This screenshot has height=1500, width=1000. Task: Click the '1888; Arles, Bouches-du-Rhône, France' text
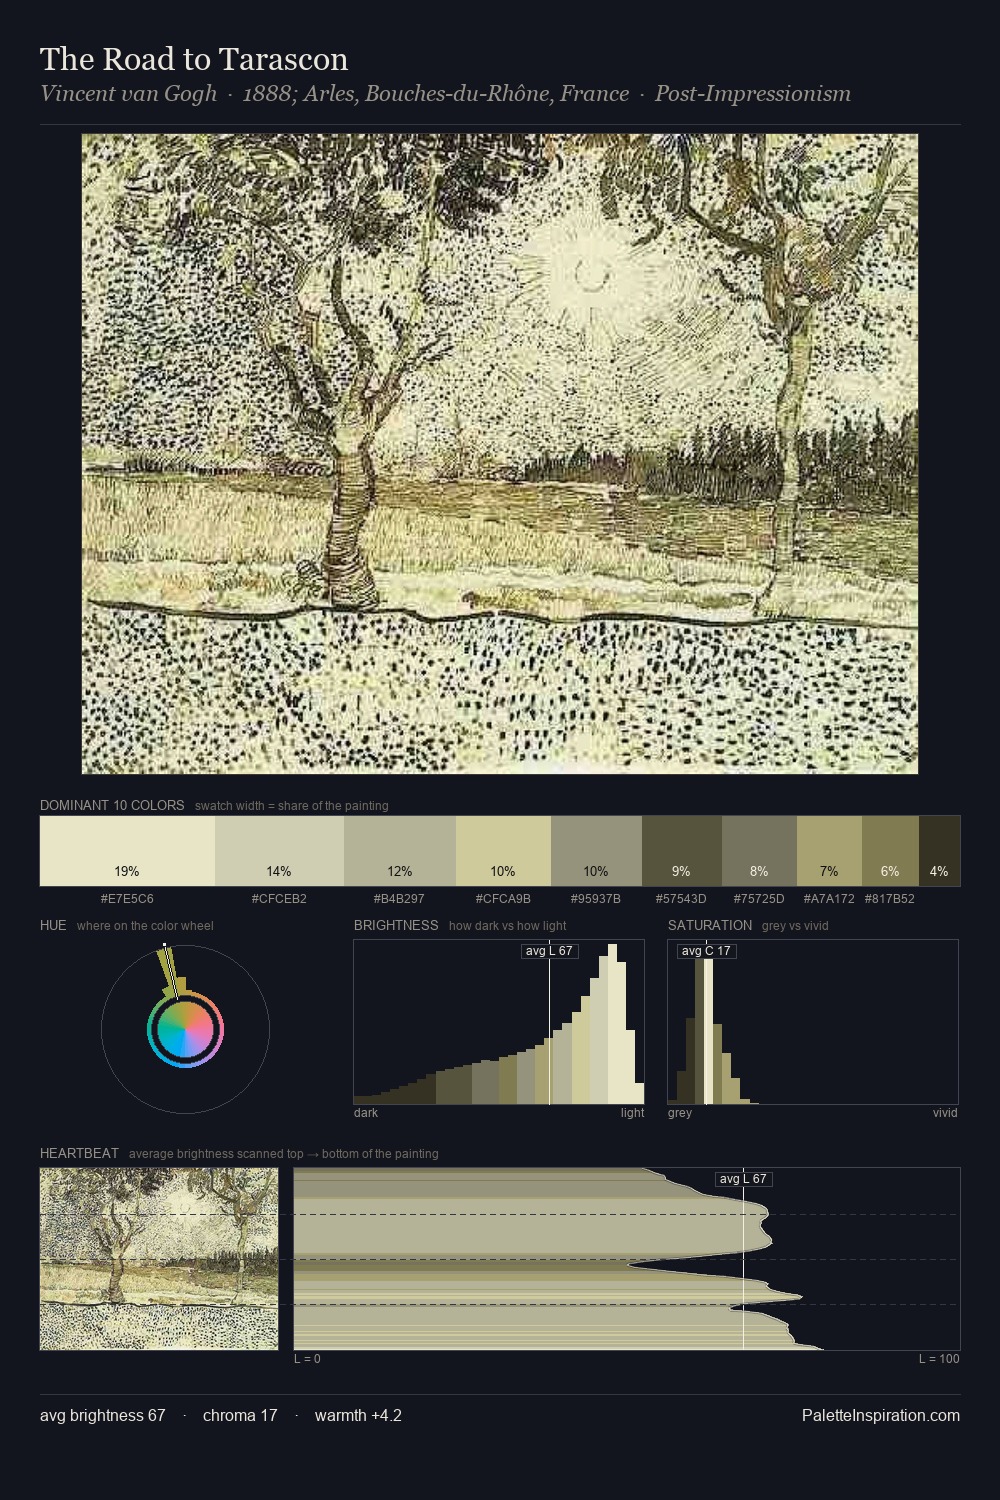coord(436,94)
